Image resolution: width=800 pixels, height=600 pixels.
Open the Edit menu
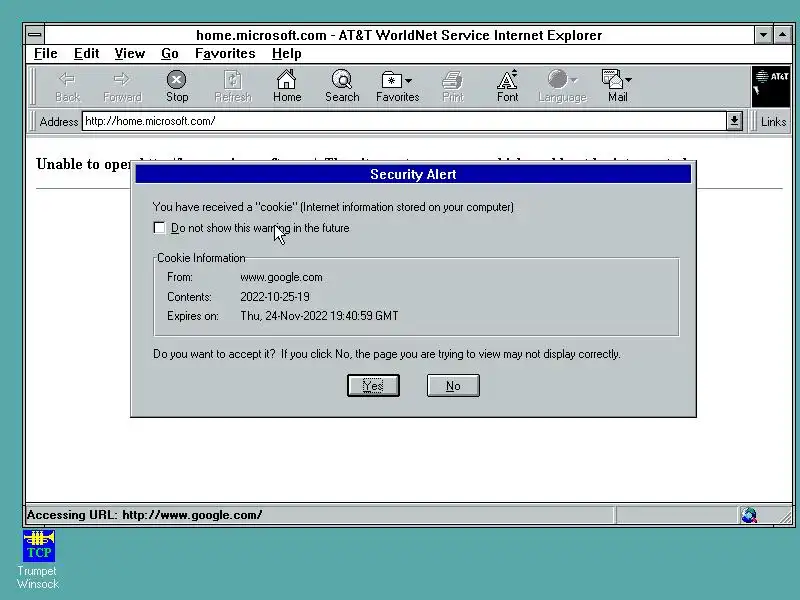point(86,54)
